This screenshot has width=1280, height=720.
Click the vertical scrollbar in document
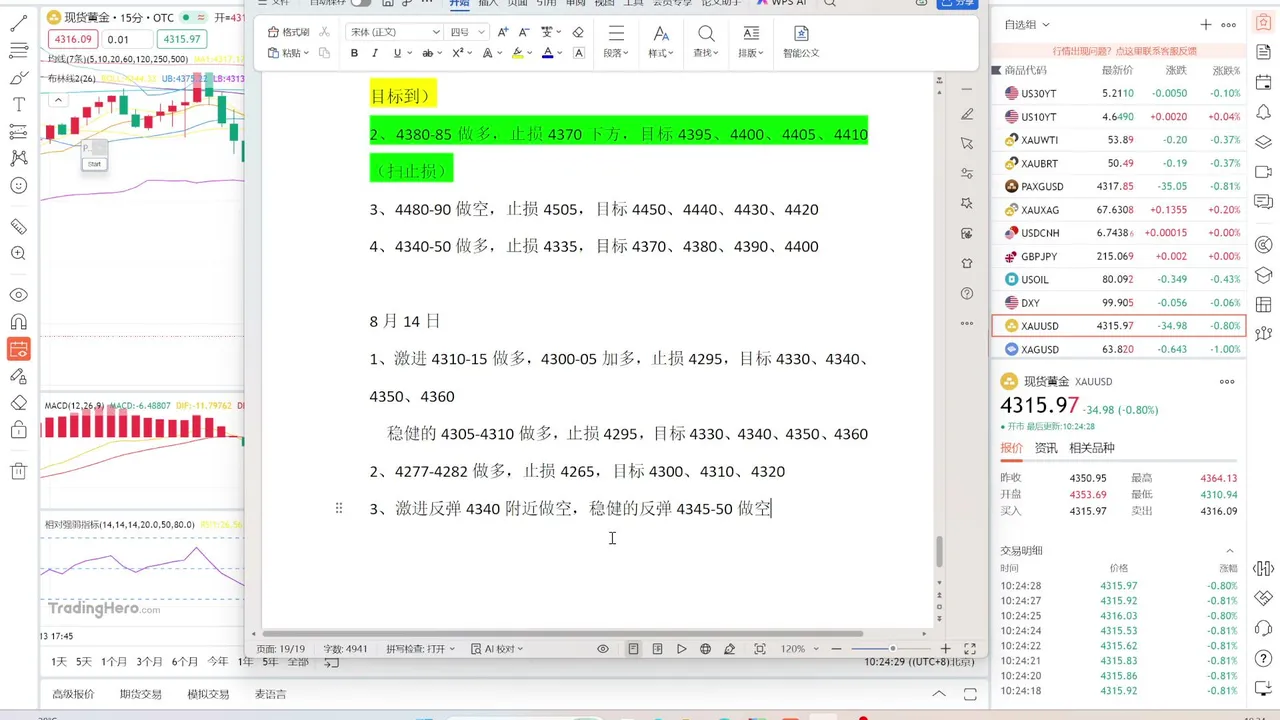tap(939, 552)
